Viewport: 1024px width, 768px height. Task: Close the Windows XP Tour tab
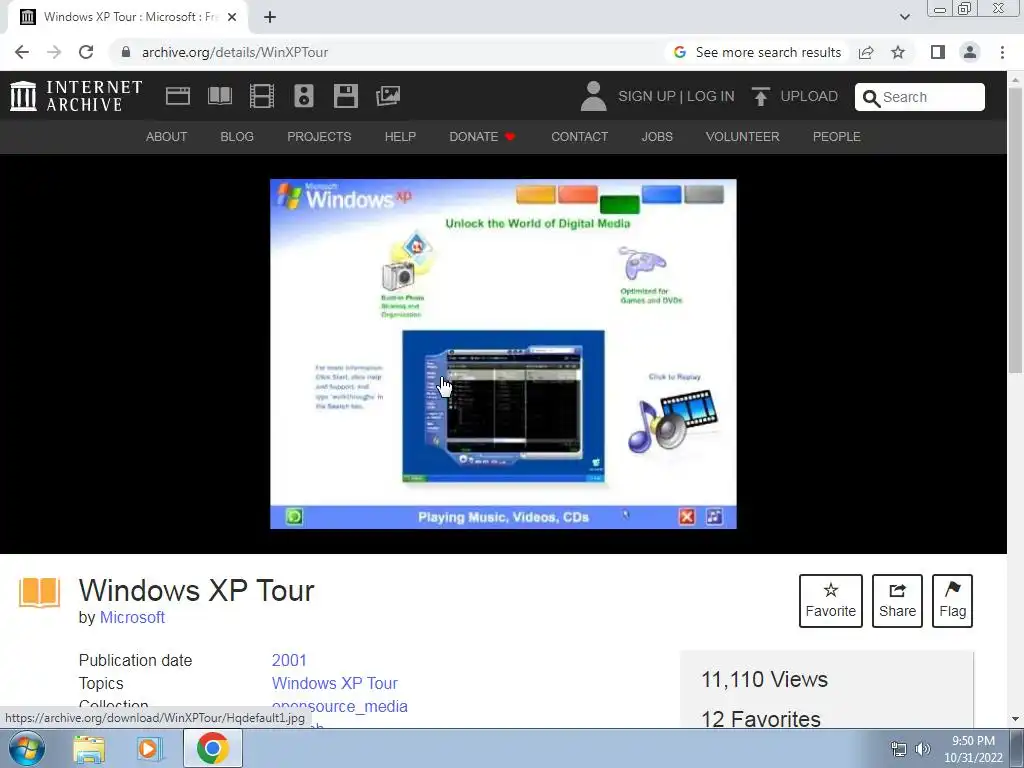click(231, 17)
